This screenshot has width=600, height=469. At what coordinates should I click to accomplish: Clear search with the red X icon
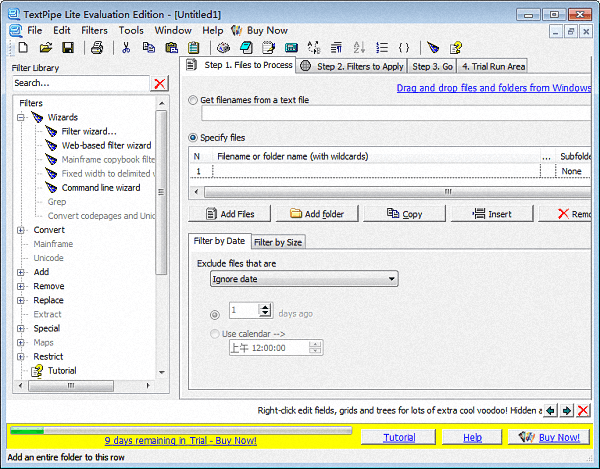[x=160, y=83]
